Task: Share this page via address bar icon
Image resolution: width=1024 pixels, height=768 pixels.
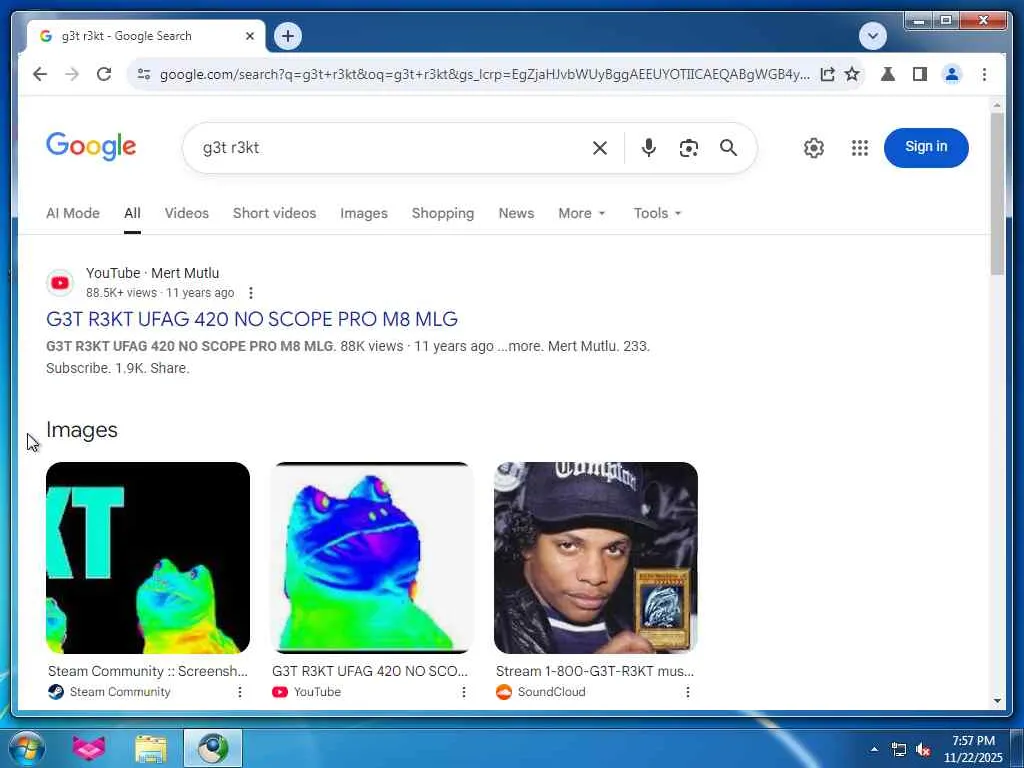Action: point(827,74)
